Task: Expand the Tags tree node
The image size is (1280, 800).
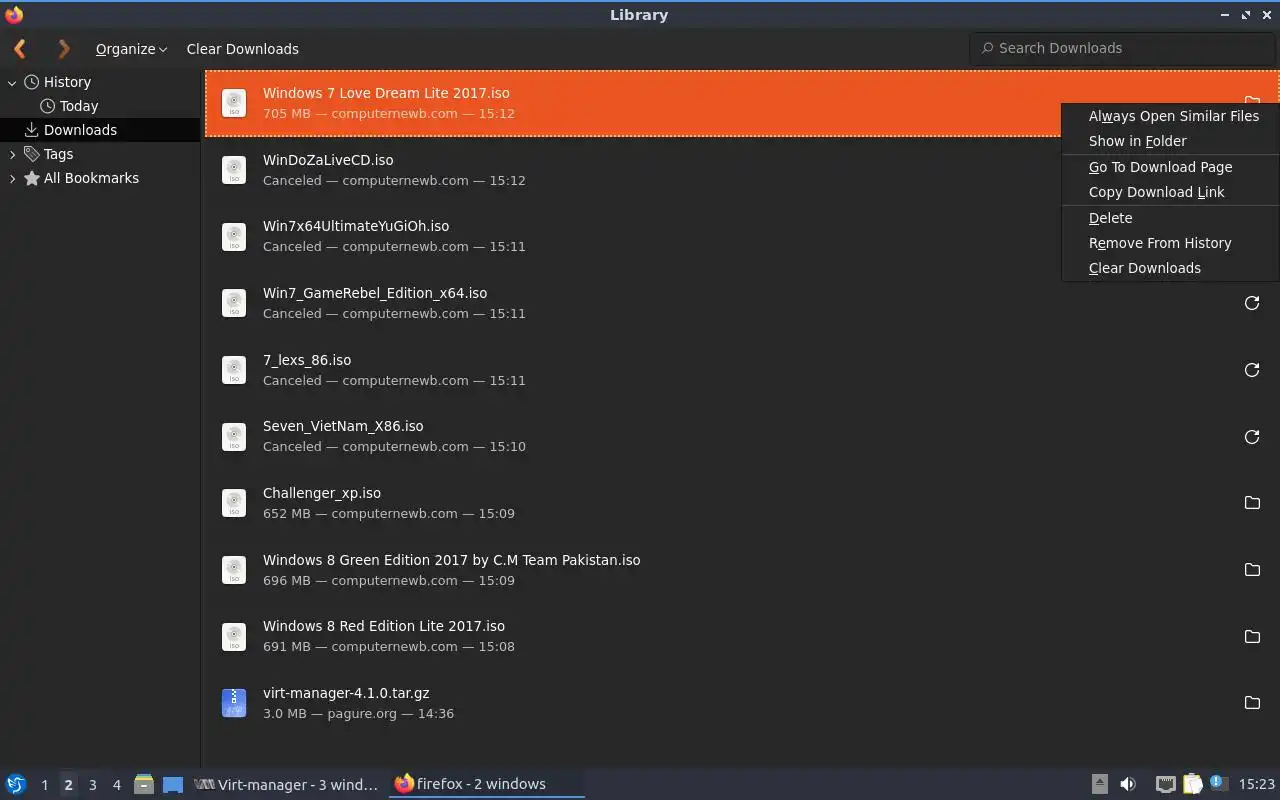Action: (13, 154)
